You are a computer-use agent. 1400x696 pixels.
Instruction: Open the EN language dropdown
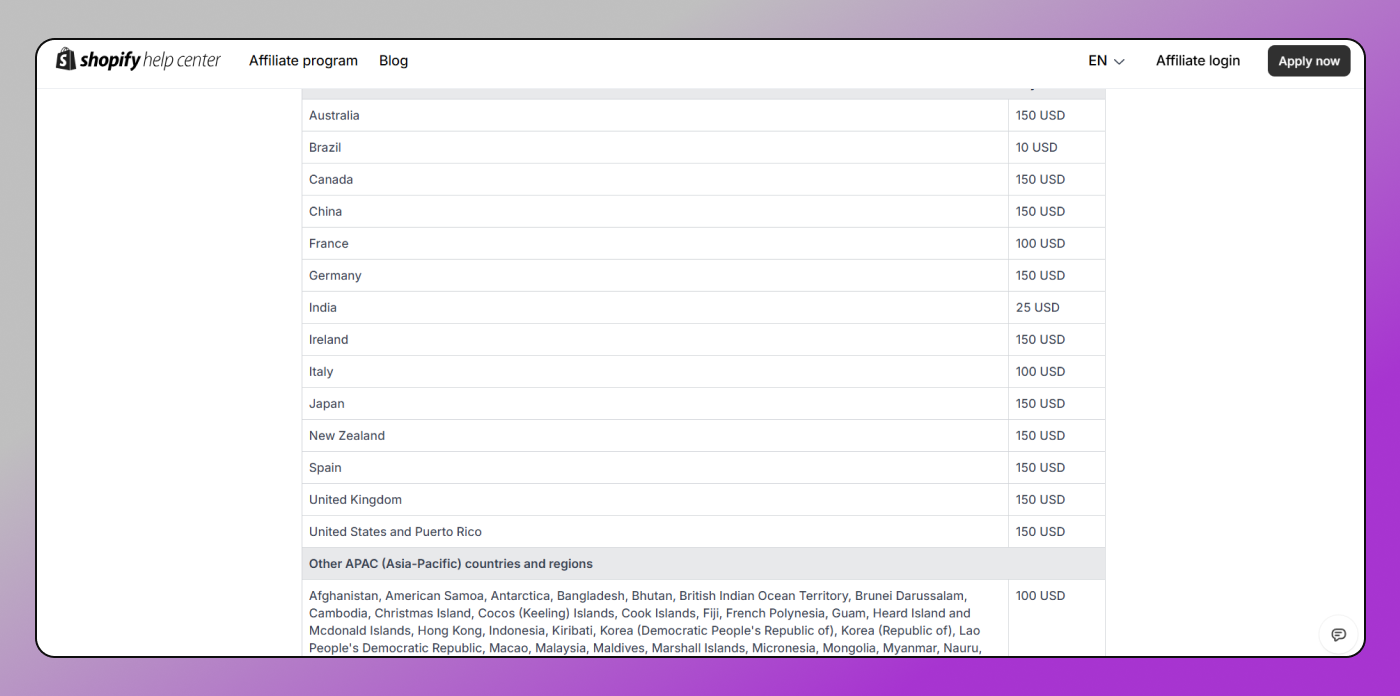(1106, 61)
